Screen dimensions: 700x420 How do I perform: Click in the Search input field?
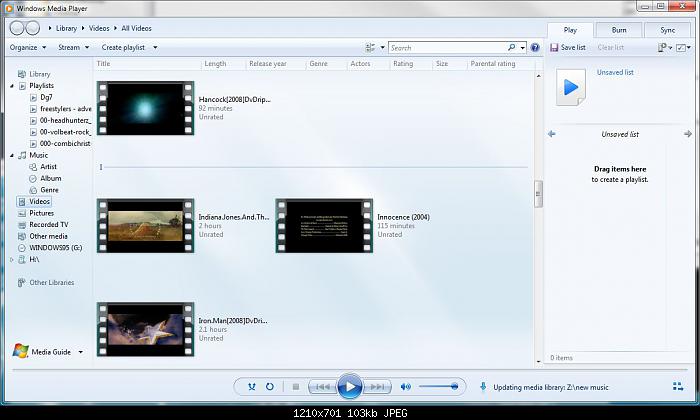tap(448, 47)
